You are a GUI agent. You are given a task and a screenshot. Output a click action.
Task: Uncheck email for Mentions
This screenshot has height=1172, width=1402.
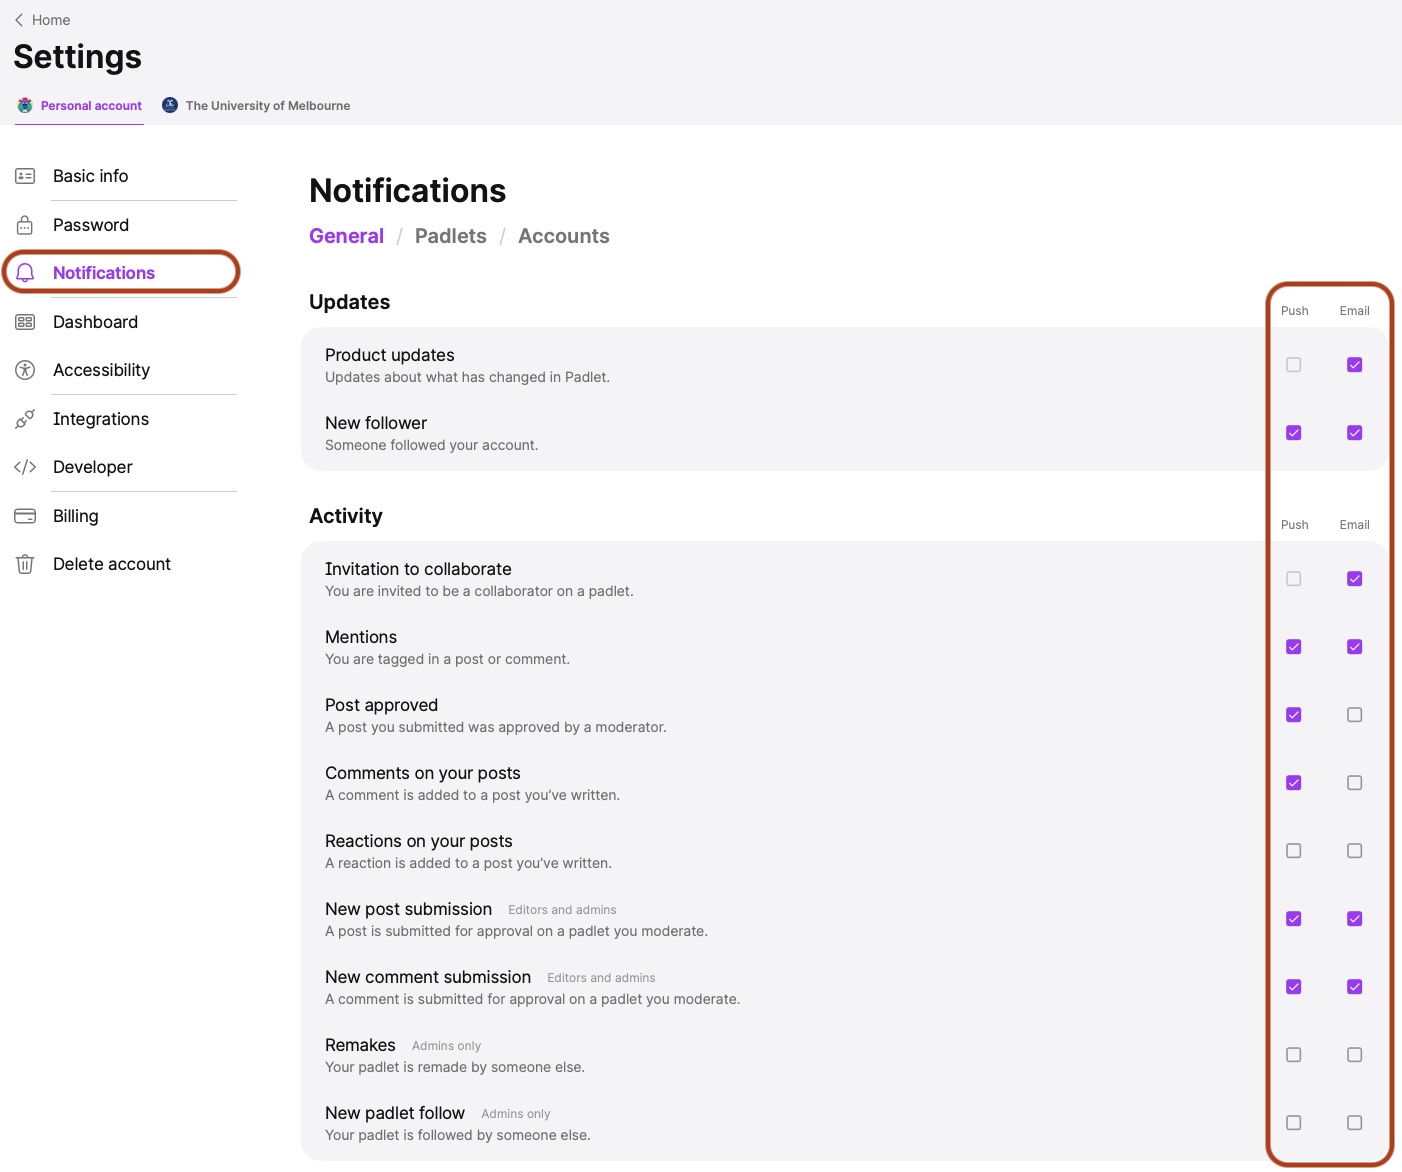[x=1355, y=647]
